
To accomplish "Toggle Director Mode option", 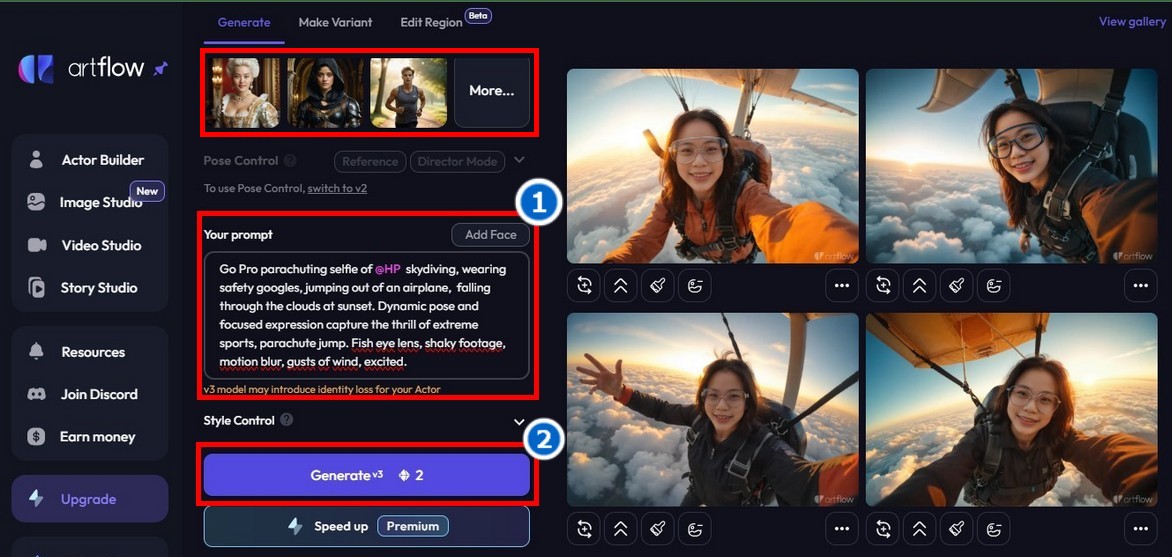I will (457, 161).
